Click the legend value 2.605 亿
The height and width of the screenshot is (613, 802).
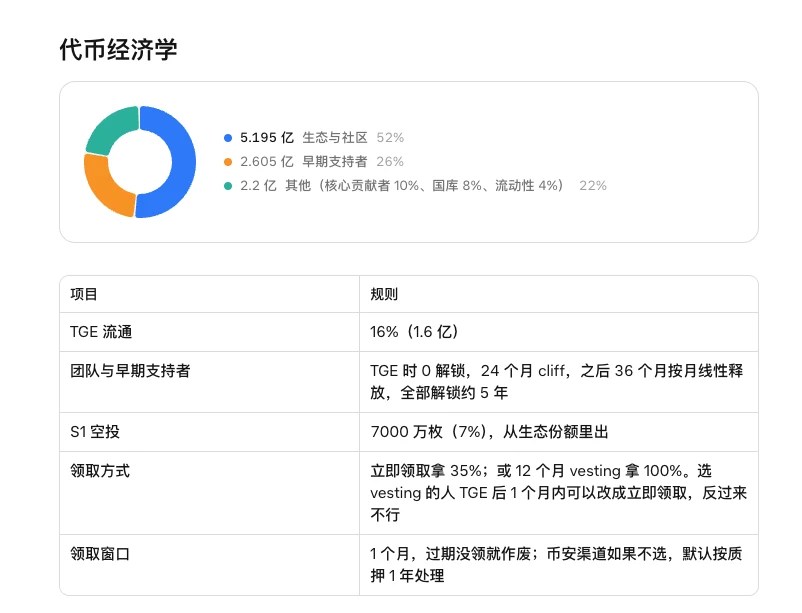(267, 162)
